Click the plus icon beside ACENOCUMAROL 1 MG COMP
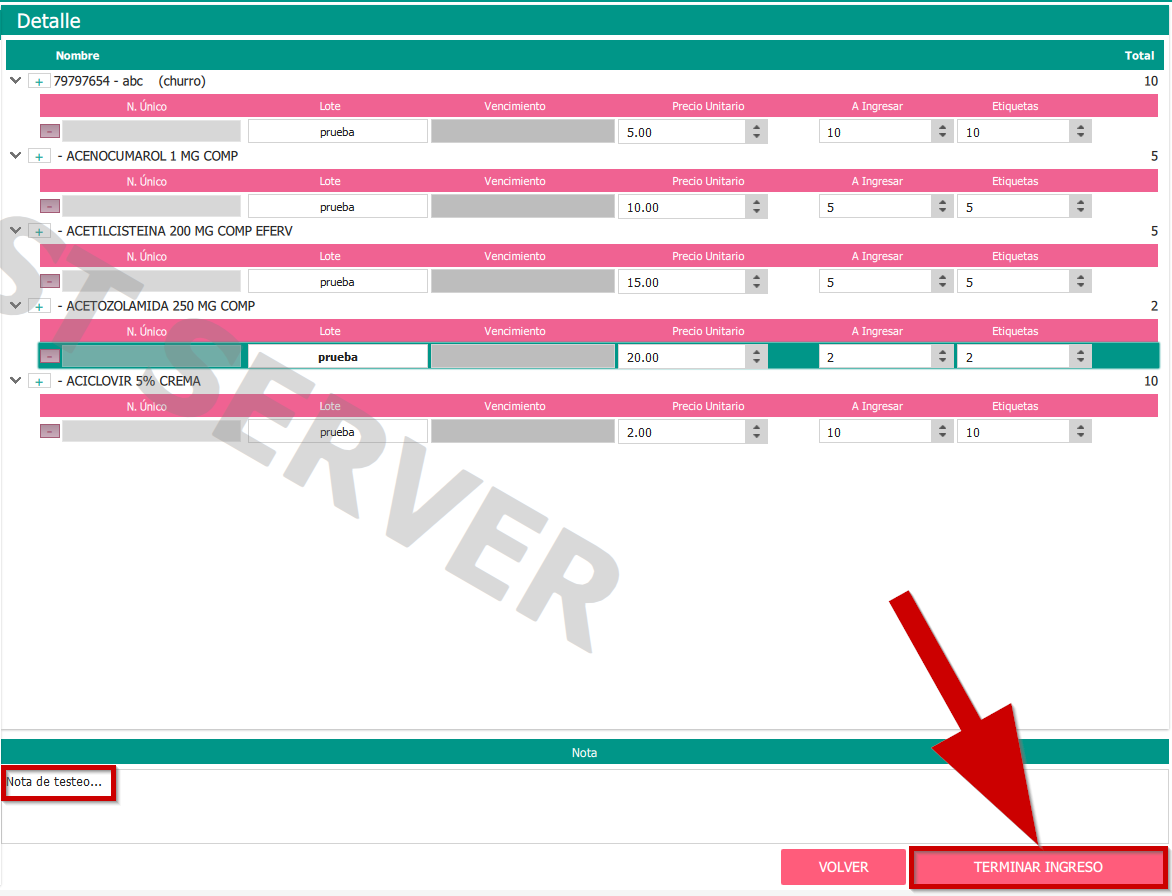1172x896 pixels. [39, 157]
